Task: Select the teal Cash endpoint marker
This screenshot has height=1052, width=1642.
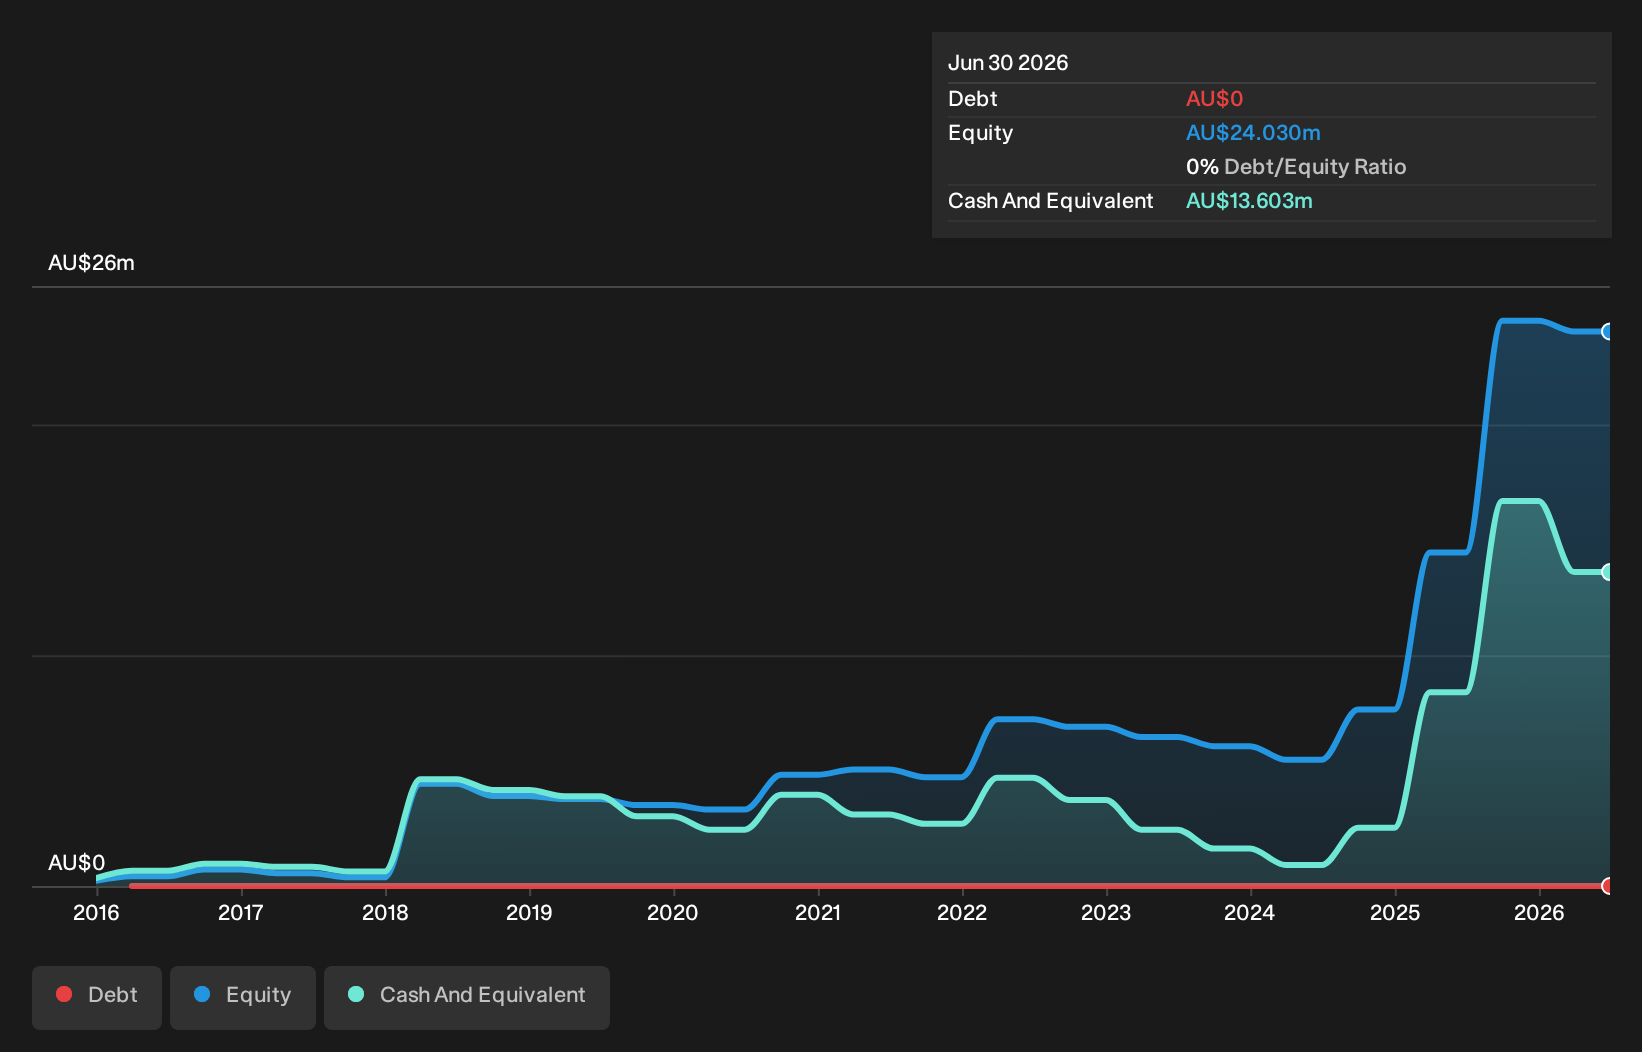Action: 1608,572
